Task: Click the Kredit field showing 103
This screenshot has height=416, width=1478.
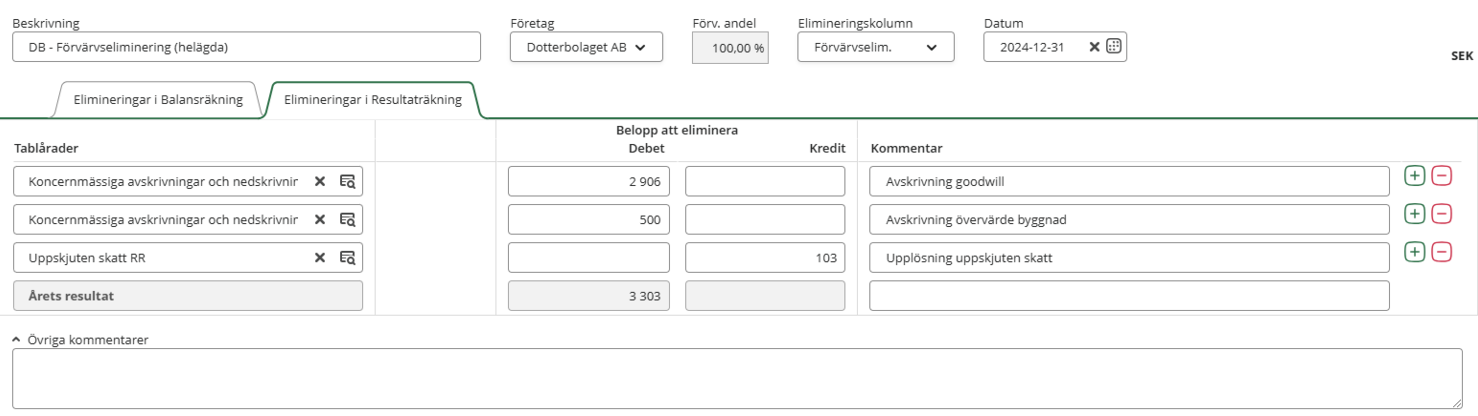Action: [x=764, y=257]
